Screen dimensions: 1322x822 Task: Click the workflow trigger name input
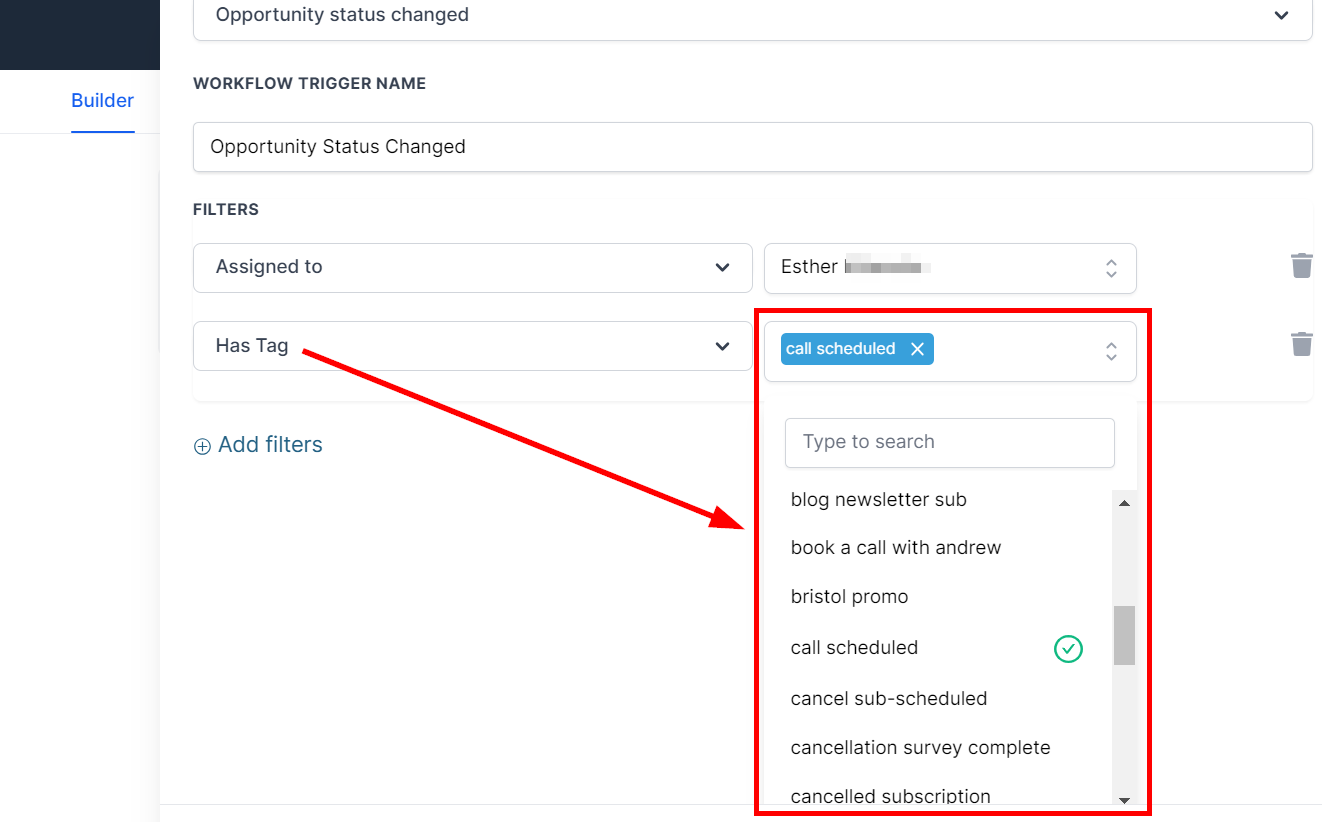(752, 147)
